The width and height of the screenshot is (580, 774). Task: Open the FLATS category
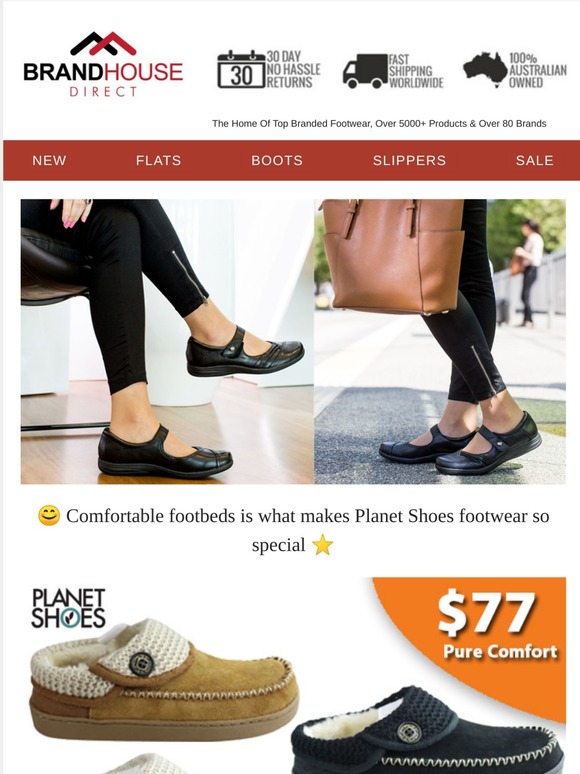(158, 160)
